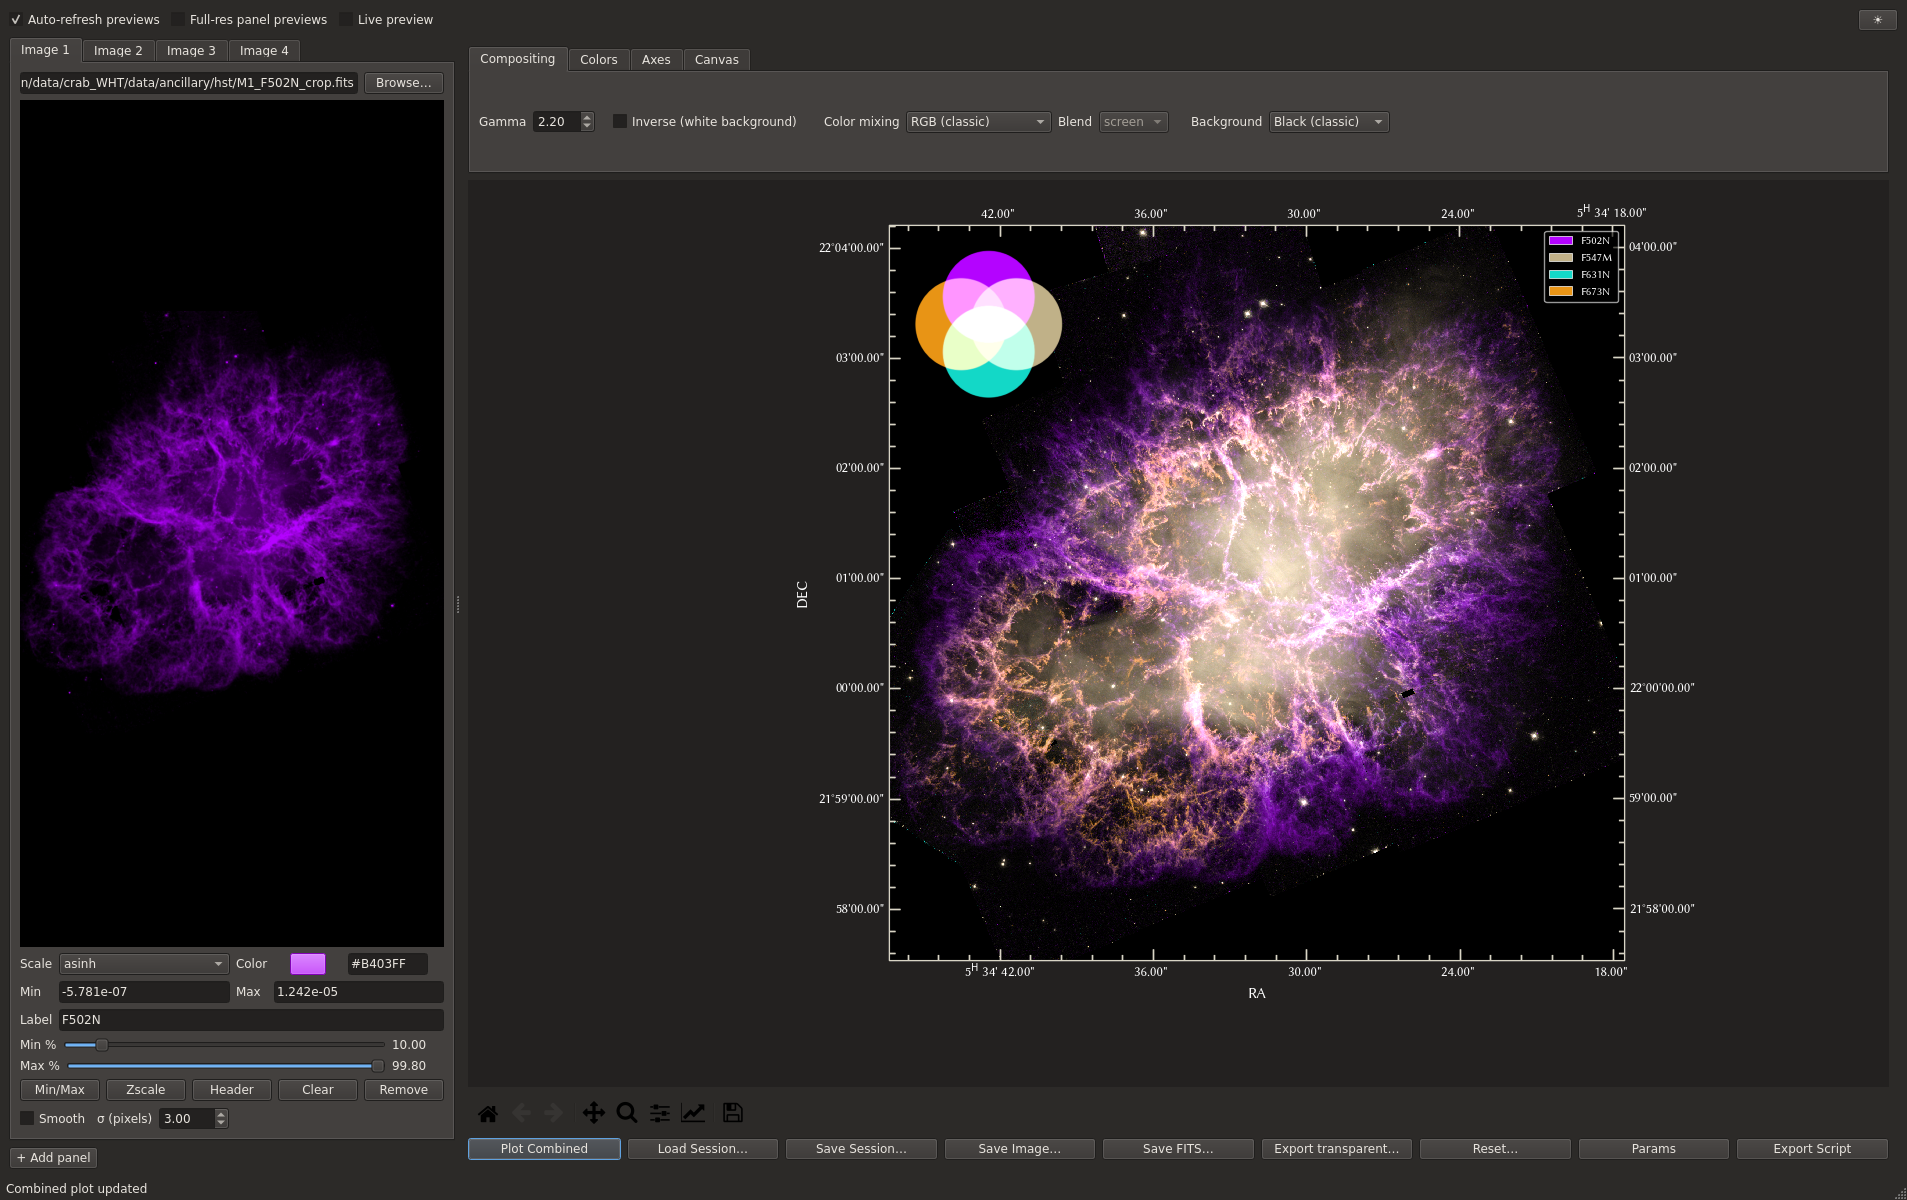Click the Max % slider handle

377,1066
